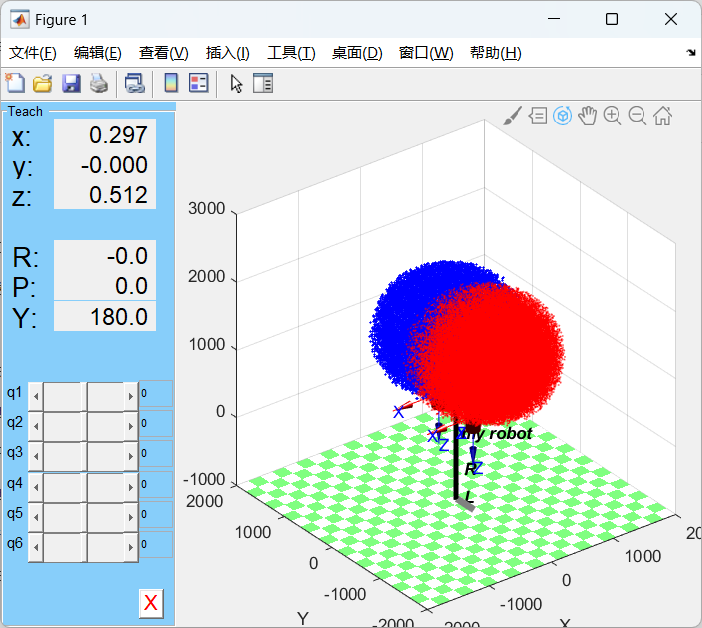Select the Brush data tool on axes
Viewport: 702px width, 628px height.
(512, 116)
